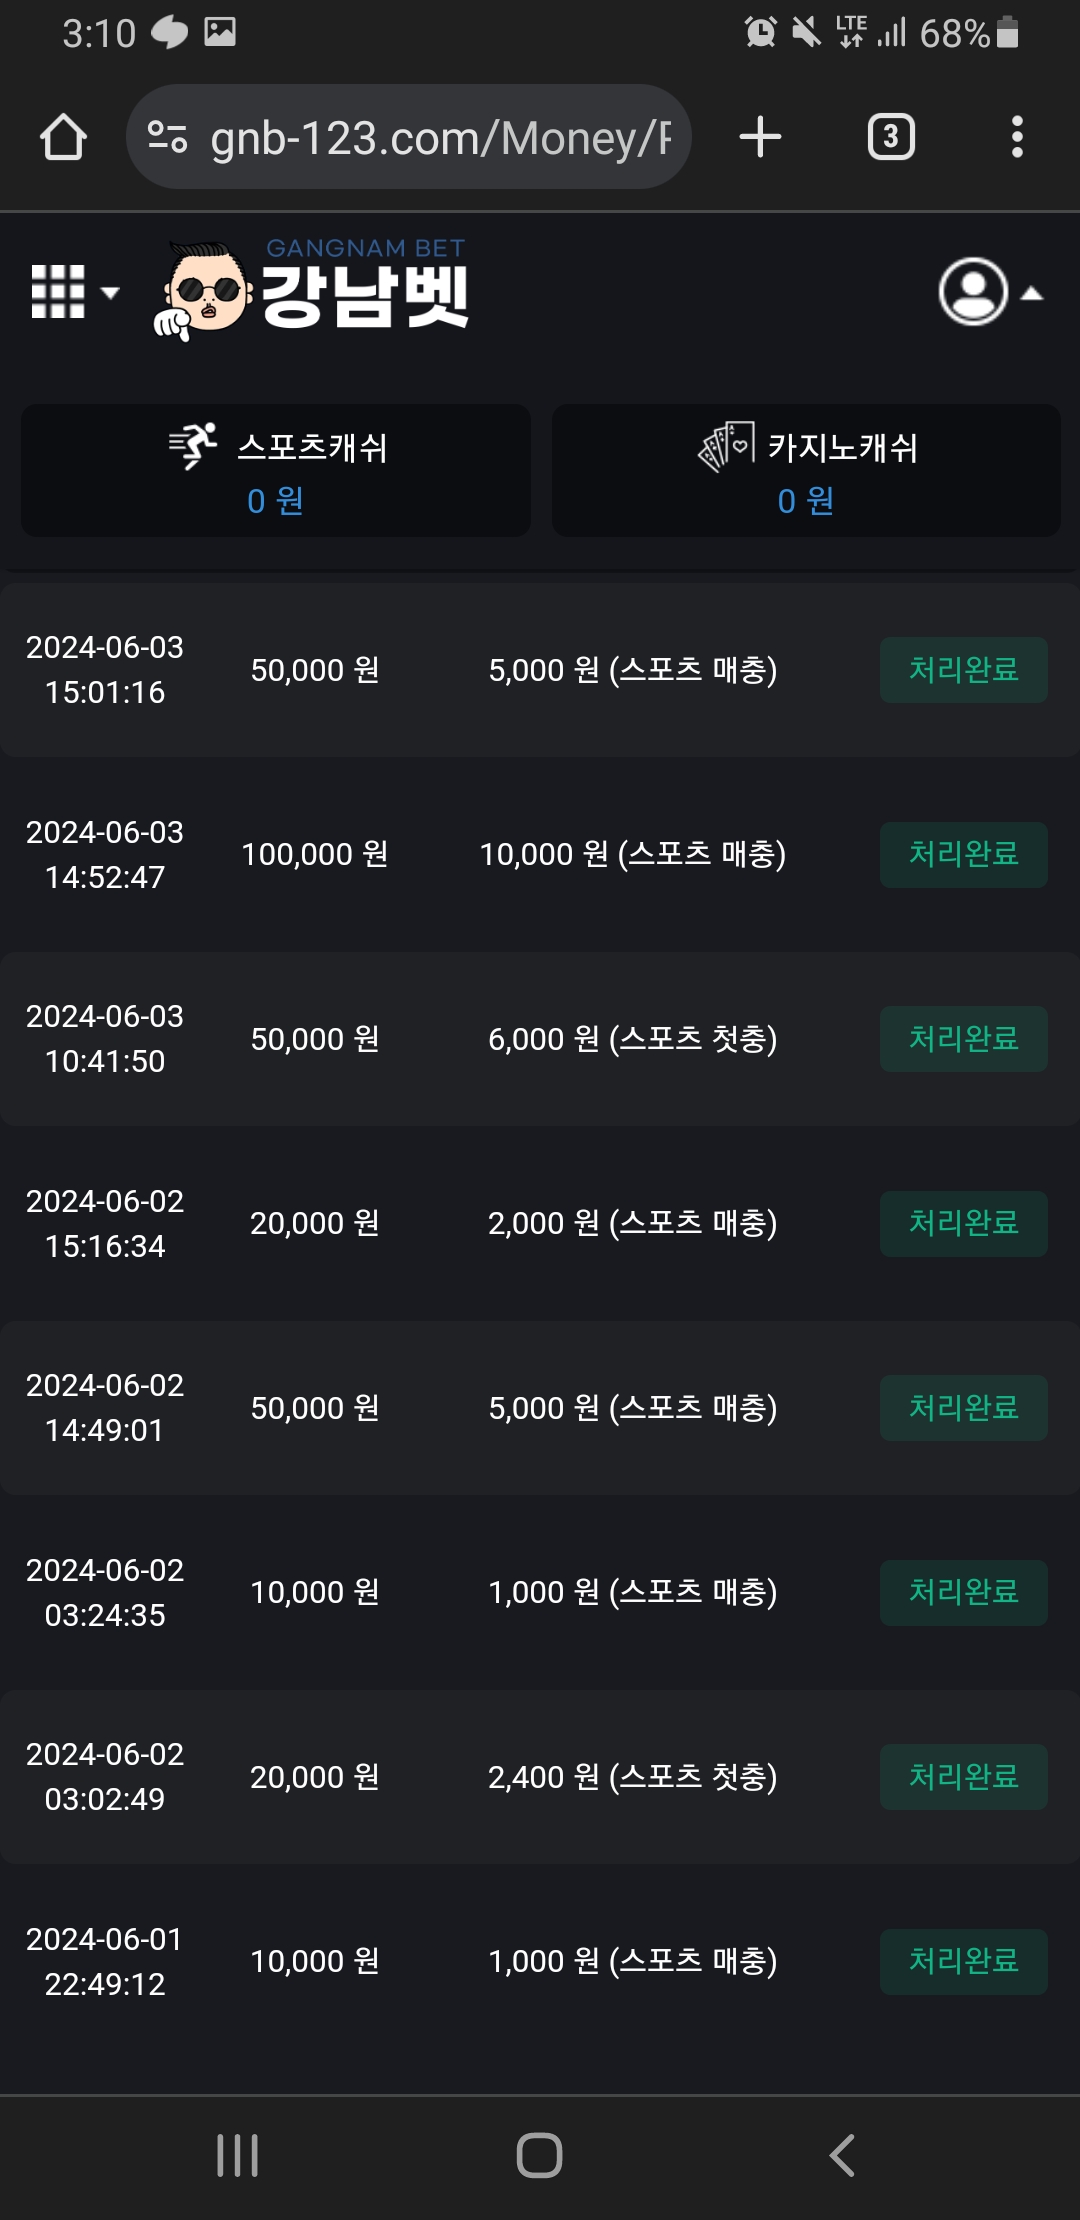1080x2220 pixels.
Task: Click 처리완료 for 2024-06-01 deposit
Action: pyautogui.click(x=963, y=1961)
